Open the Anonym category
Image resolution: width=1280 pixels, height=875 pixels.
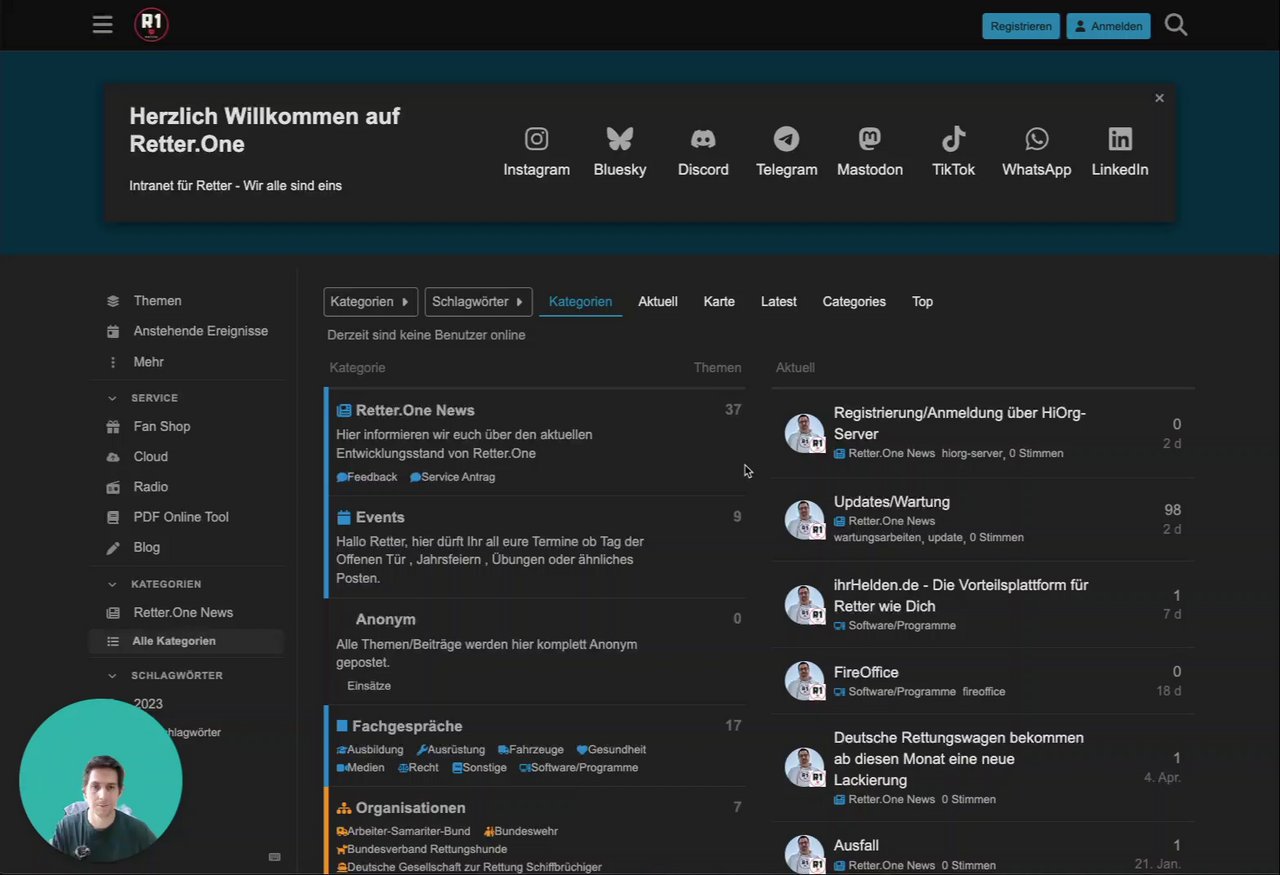point(386,619)
